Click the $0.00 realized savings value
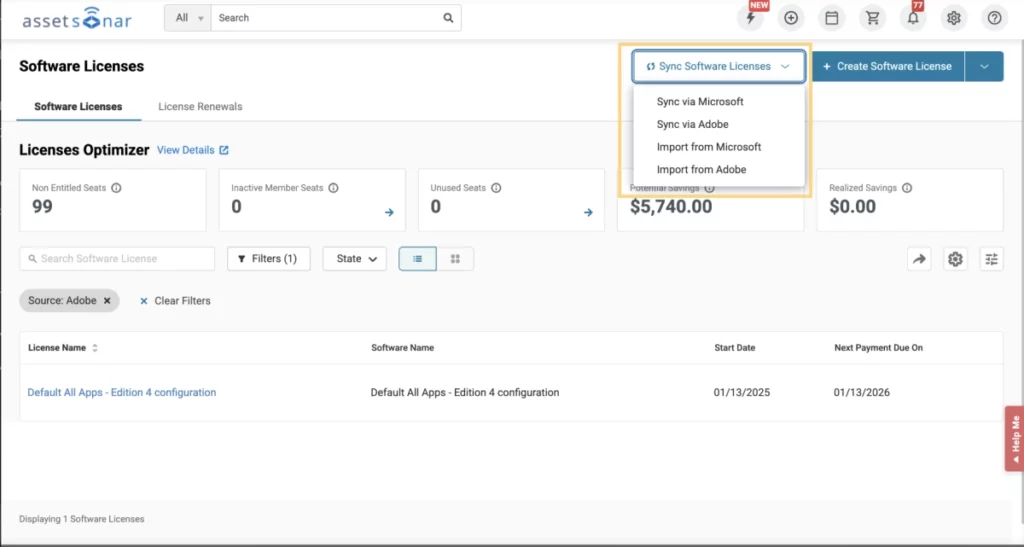 (x=852, y=207)
